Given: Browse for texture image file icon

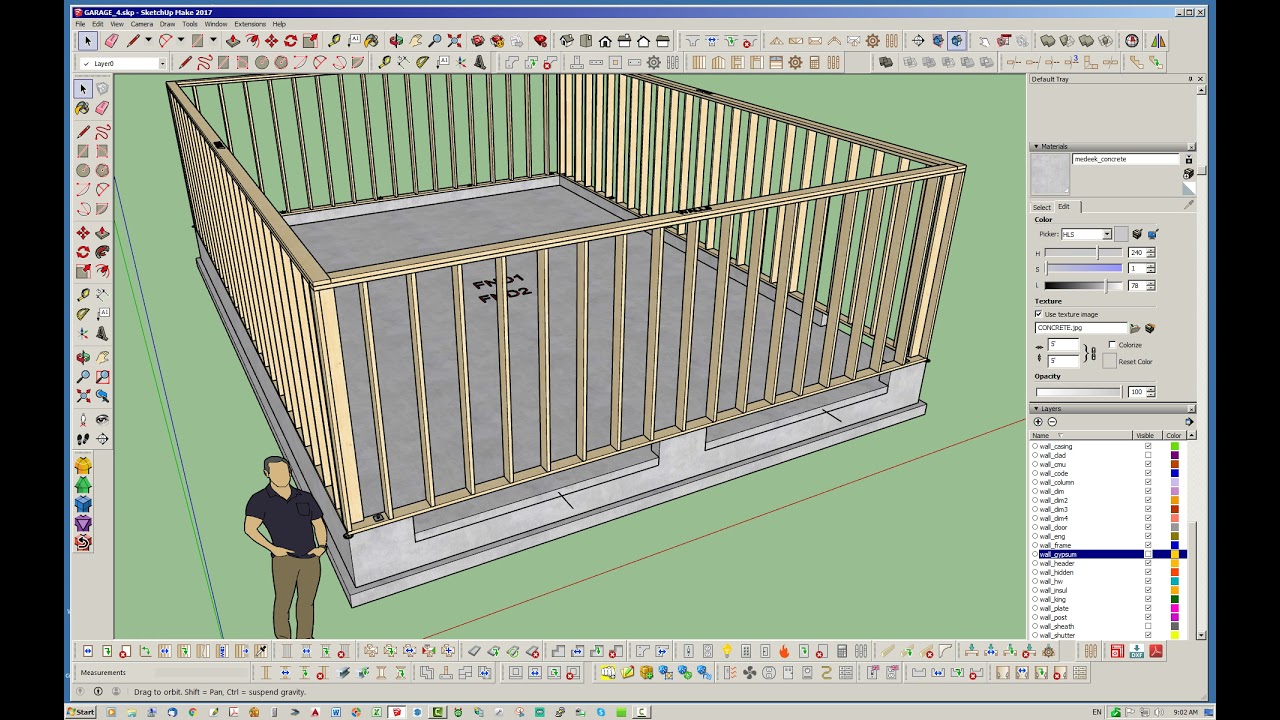Looking at the screenshot, I should tap(1135, 328).
